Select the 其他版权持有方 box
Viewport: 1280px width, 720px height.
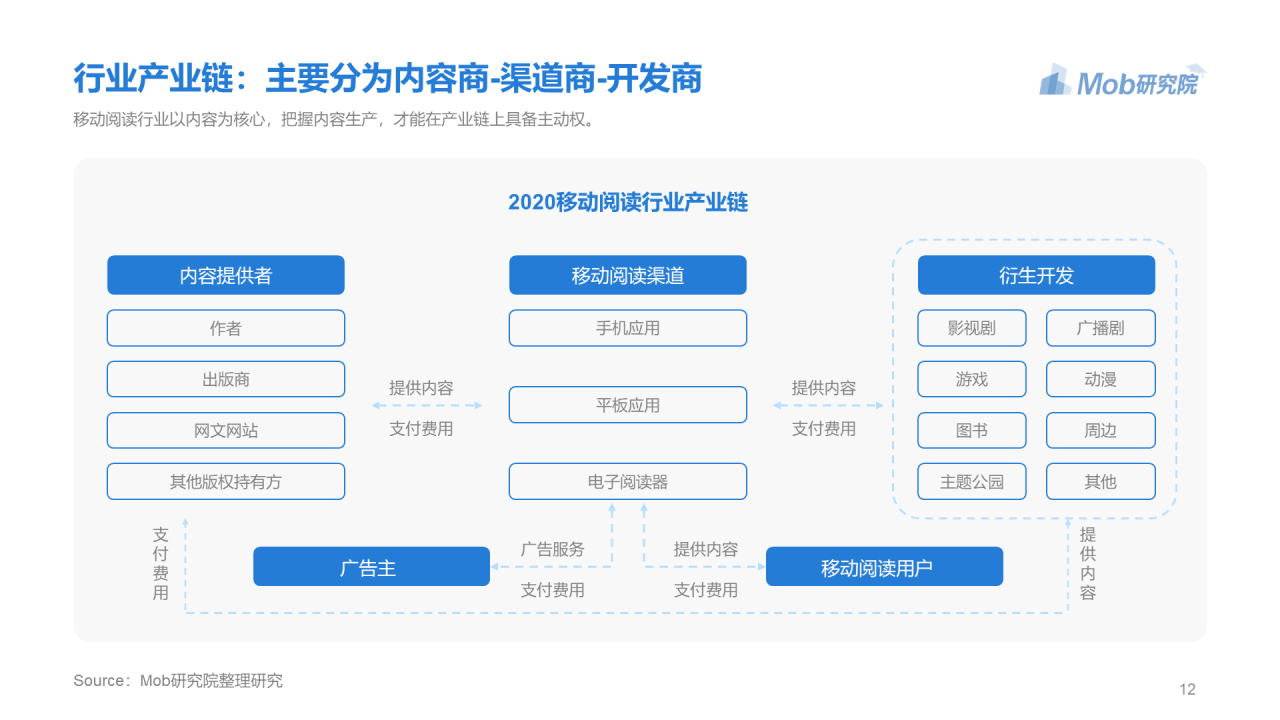coord(226,481)
